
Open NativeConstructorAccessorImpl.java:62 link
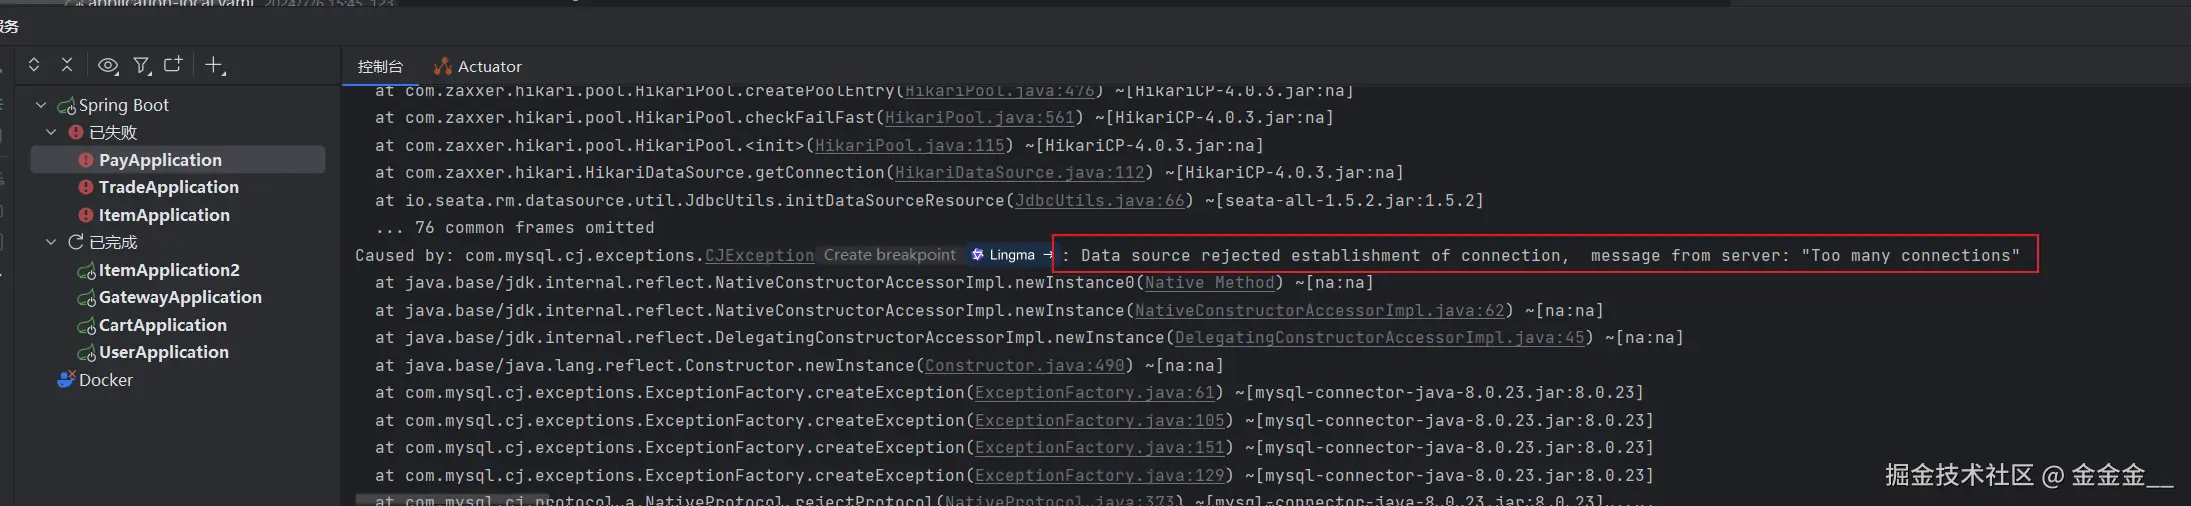1320,310
